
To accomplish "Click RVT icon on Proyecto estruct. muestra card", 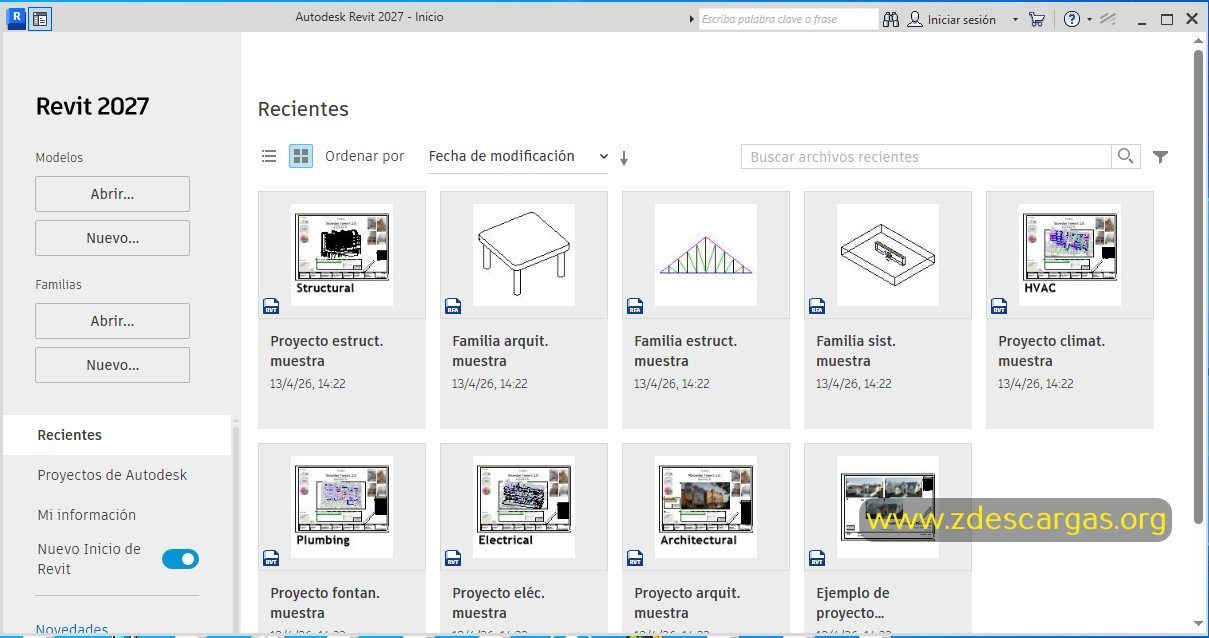I will pos(271,307).
